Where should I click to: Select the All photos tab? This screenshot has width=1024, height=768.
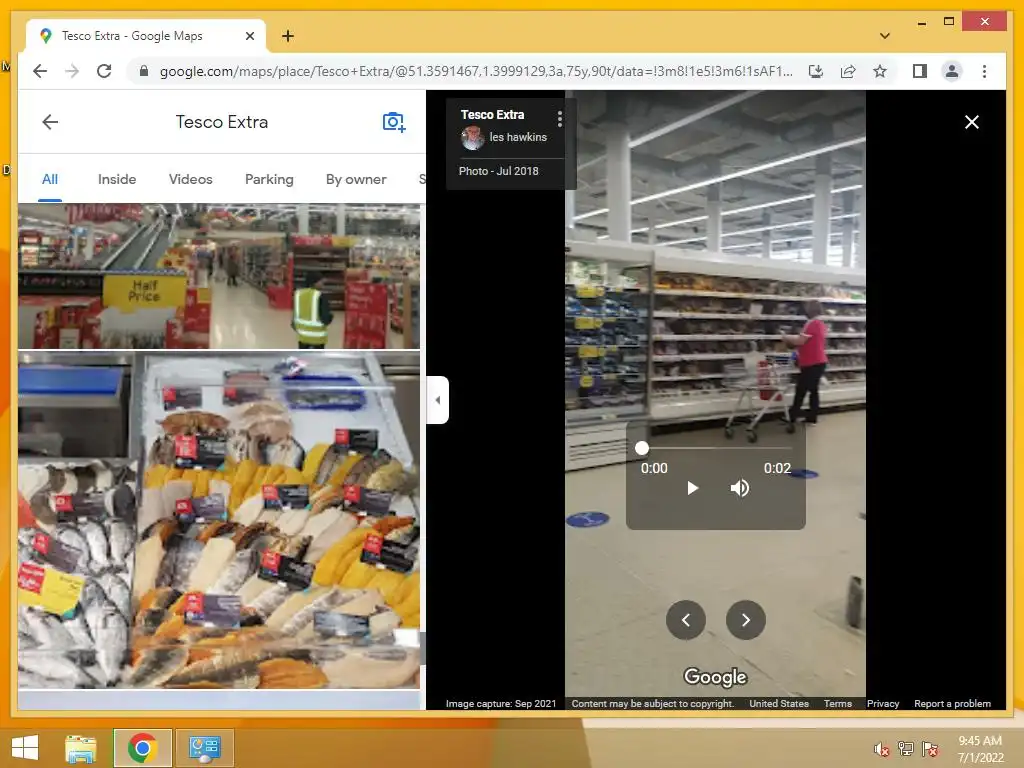point(50,180)
